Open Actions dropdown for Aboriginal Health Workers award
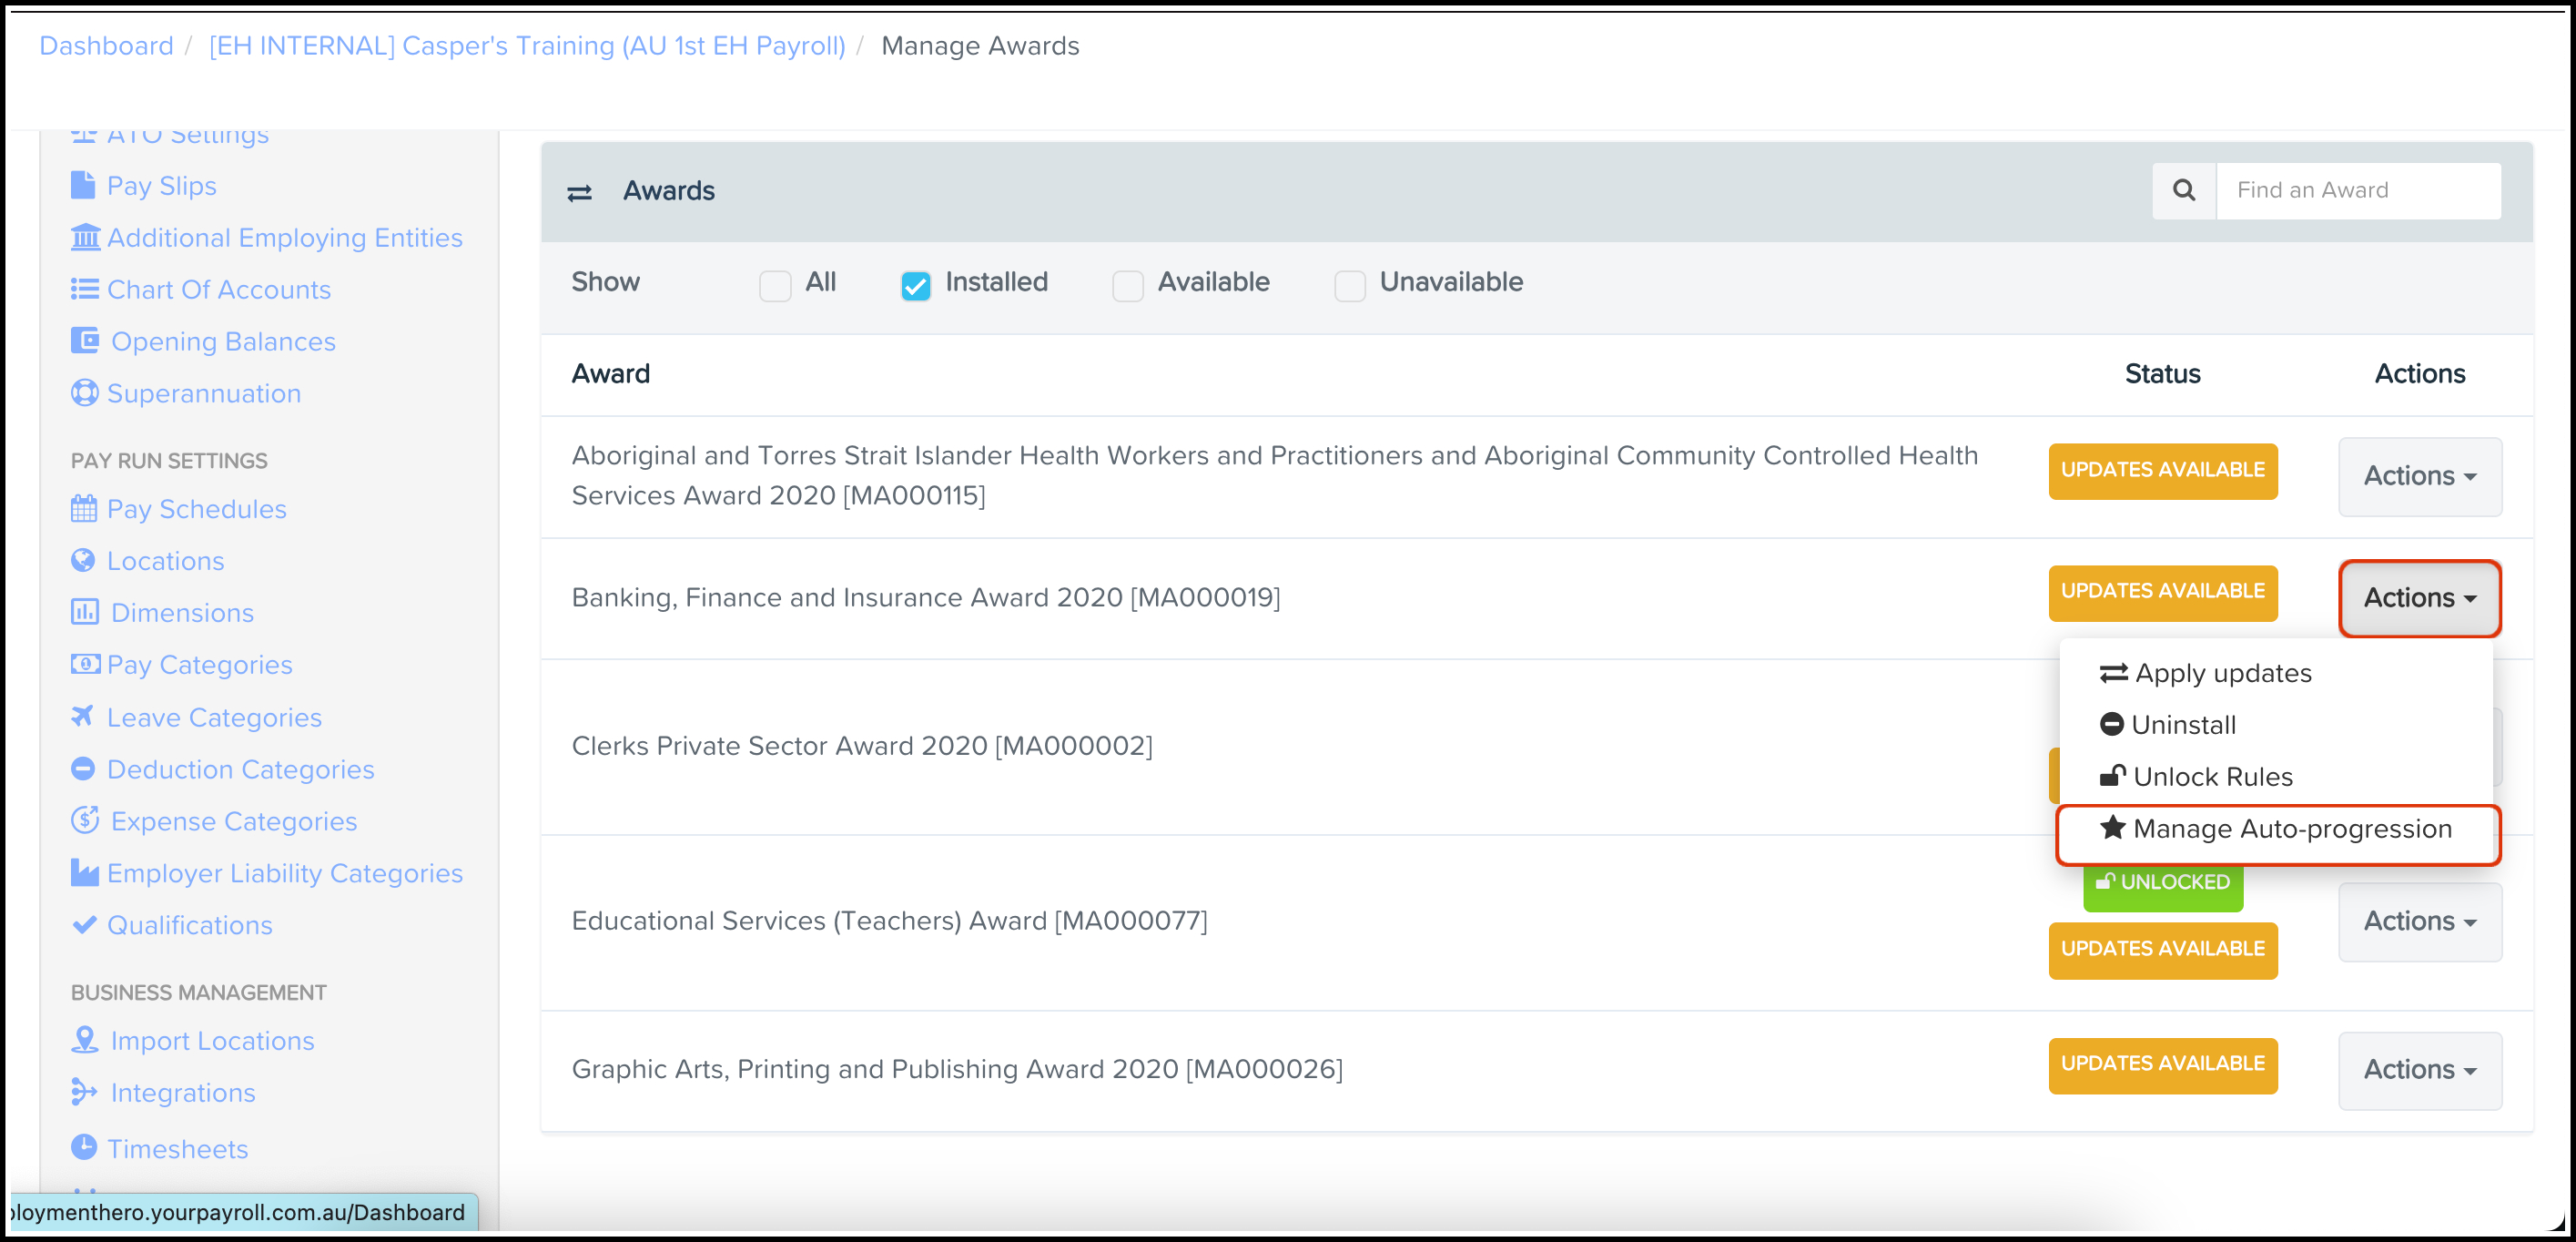Image resolution: width=2576 pixels, height=1242 pixels. click(x=2419, y=476)
